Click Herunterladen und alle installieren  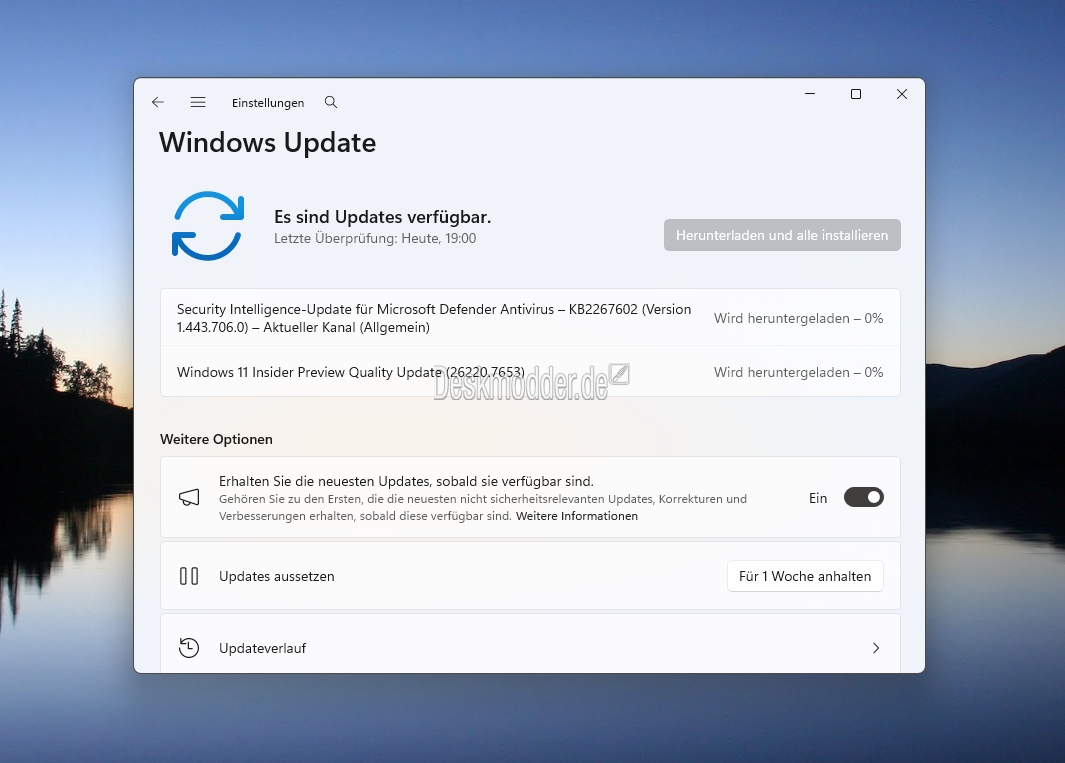(x=782, y=235)
